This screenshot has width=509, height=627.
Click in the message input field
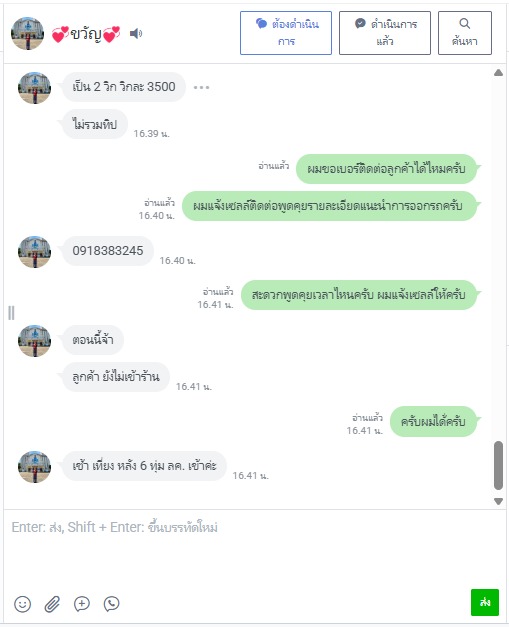pos(254,548)
